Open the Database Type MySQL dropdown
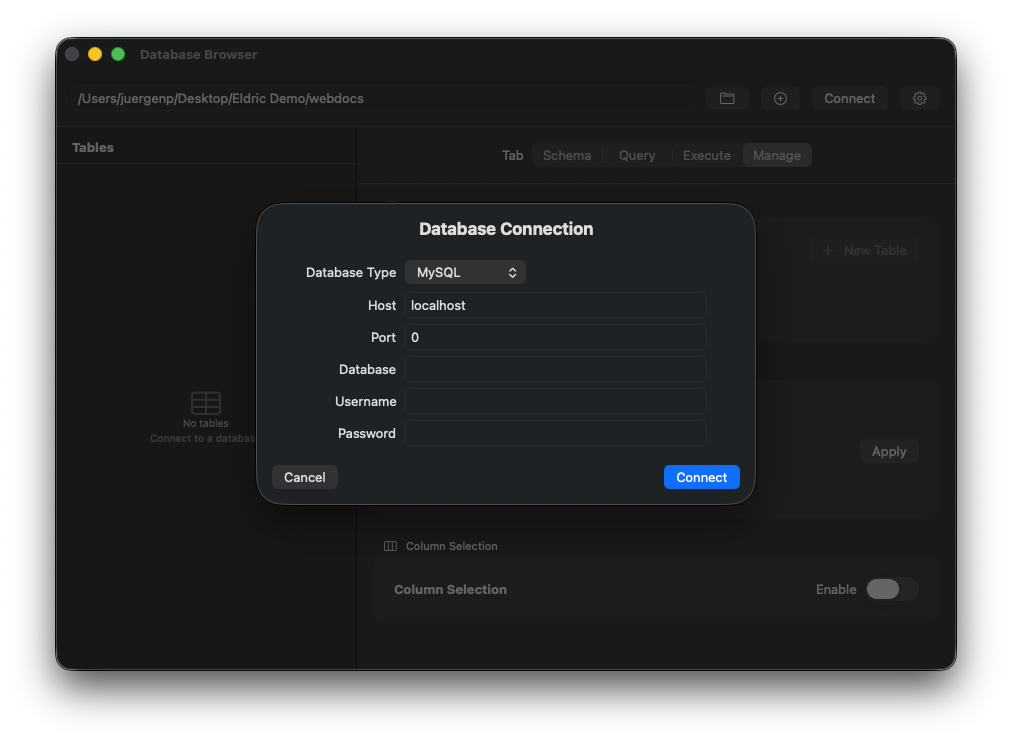 (465, 271)
